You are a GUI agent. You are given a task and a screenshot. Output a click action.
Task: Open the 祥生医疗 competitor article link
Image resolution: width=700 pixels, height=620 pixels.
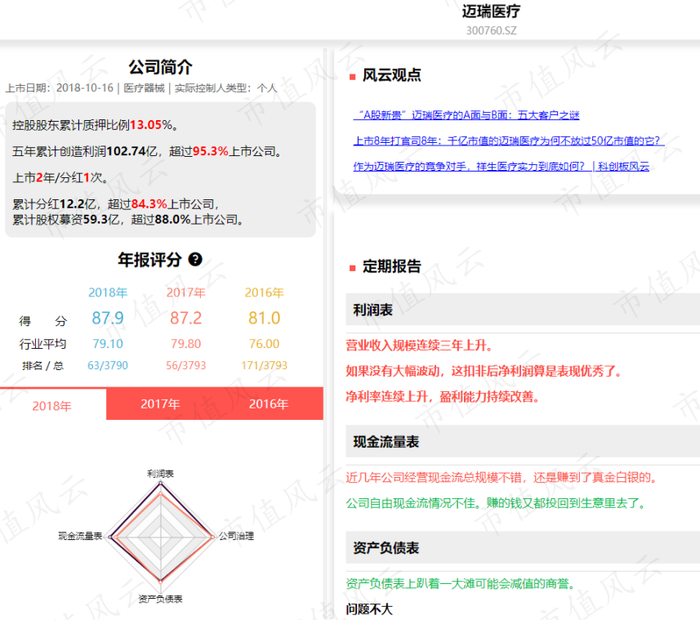pos(501,166)
